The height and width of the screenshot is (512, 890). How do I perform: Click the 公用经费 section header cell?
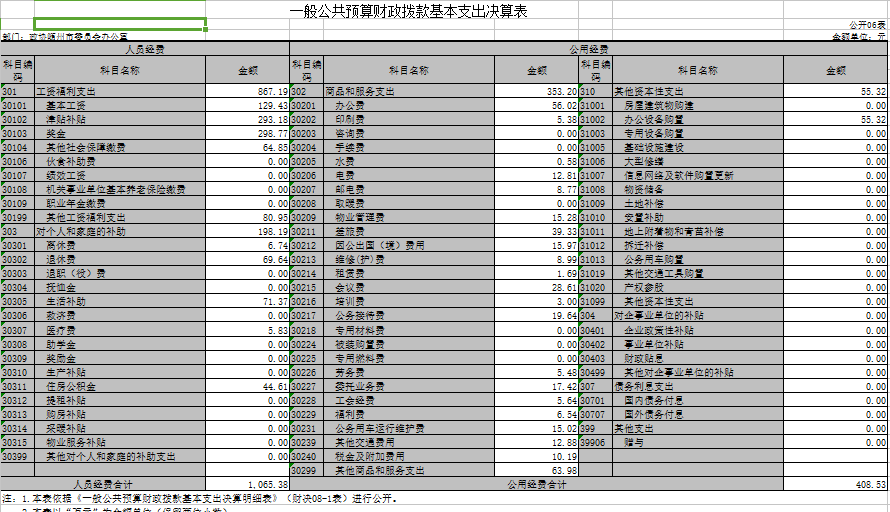click(588, 48)
